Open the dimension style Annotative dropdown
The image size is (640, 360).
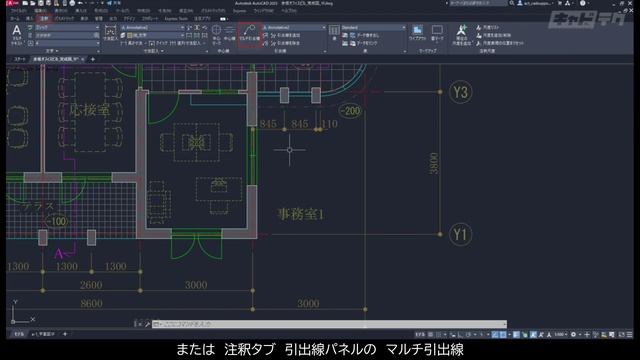click(152, 27)
